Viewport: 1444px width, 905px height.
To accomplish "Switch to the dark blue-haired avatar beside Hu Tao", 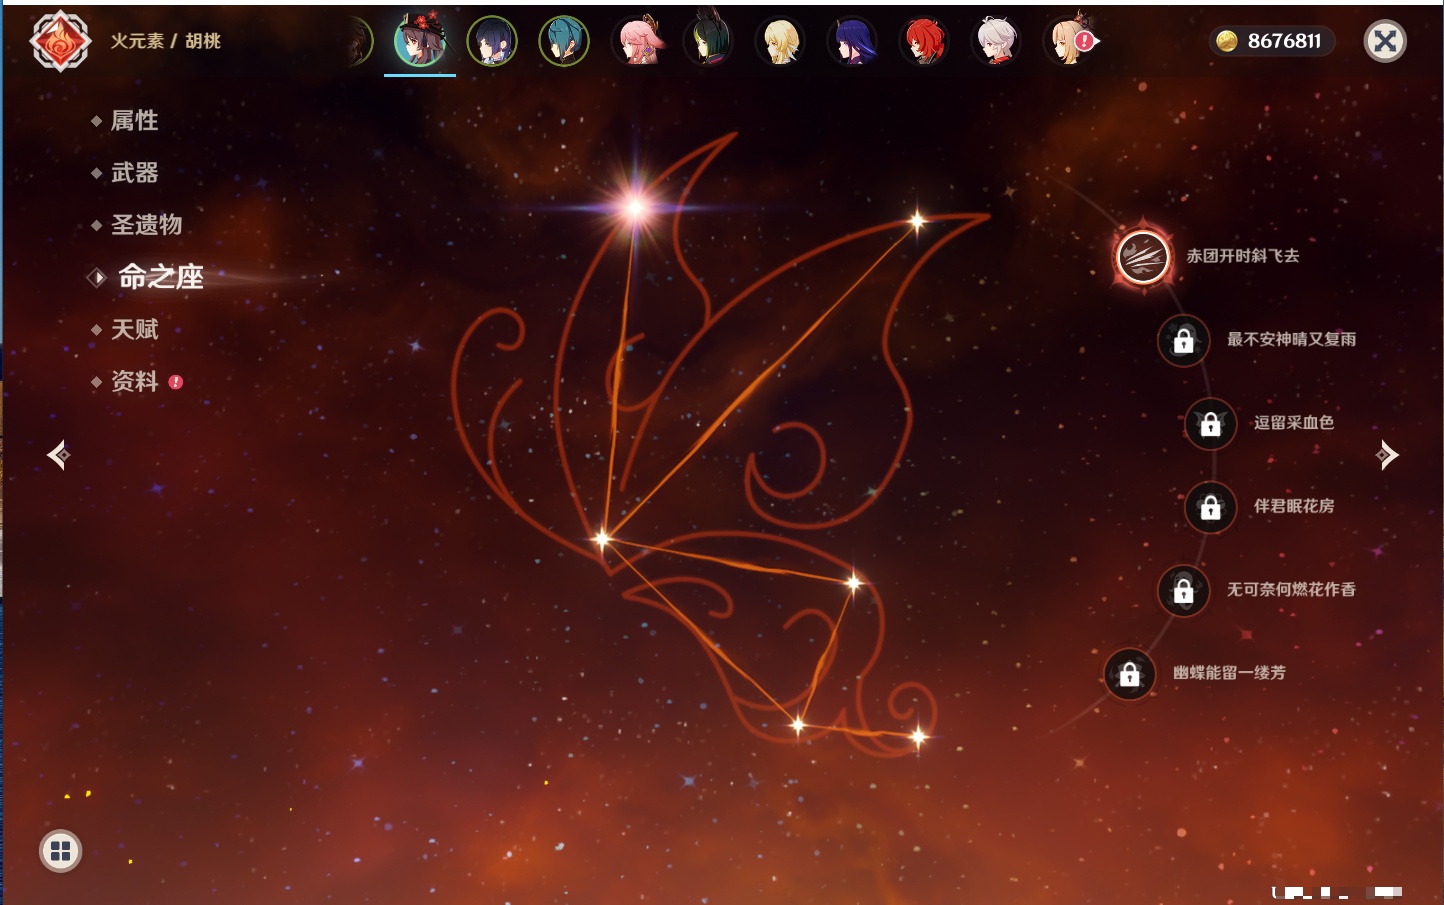I will tap(492, 41).
